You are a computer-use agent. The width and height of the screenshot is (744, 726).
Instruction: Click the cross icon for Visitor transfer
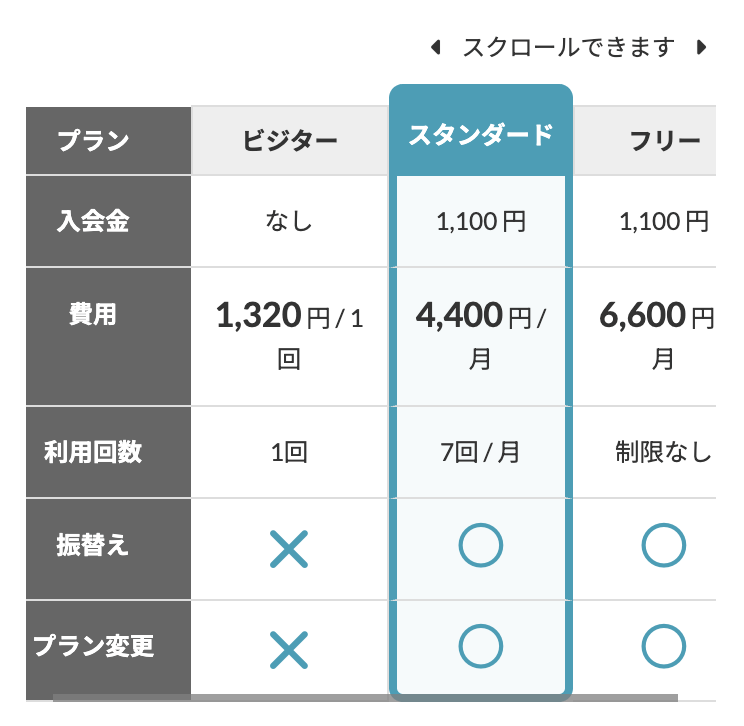288,548
